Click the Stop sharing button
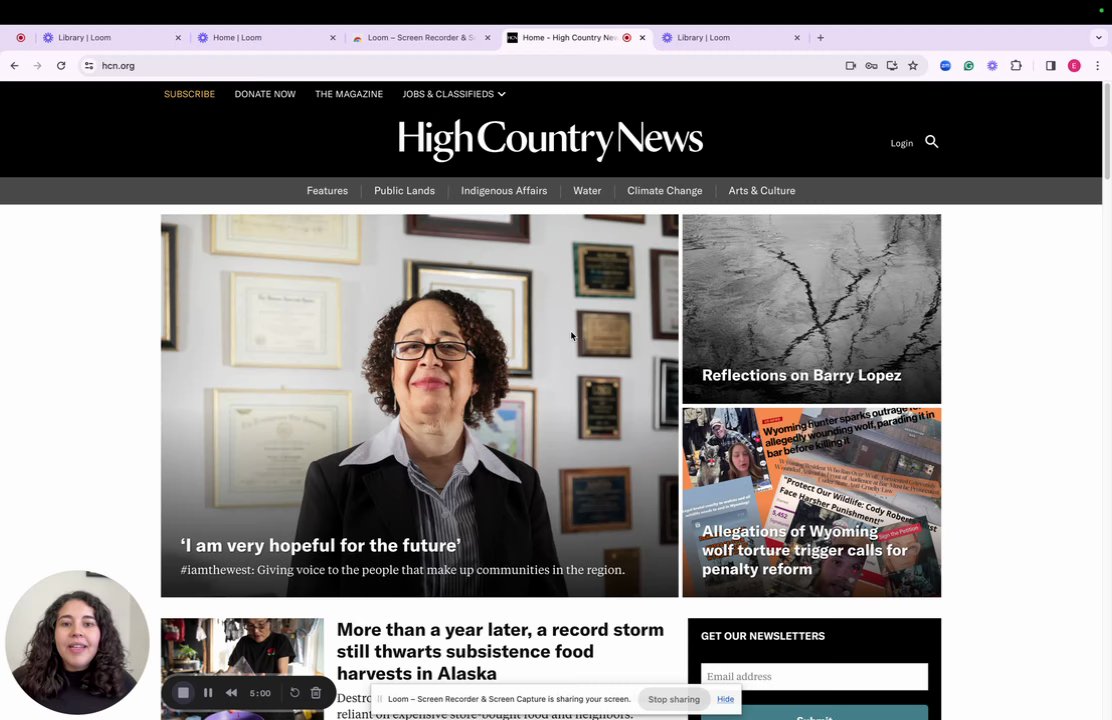This screenshot has width=1112, height=720. 674,699
